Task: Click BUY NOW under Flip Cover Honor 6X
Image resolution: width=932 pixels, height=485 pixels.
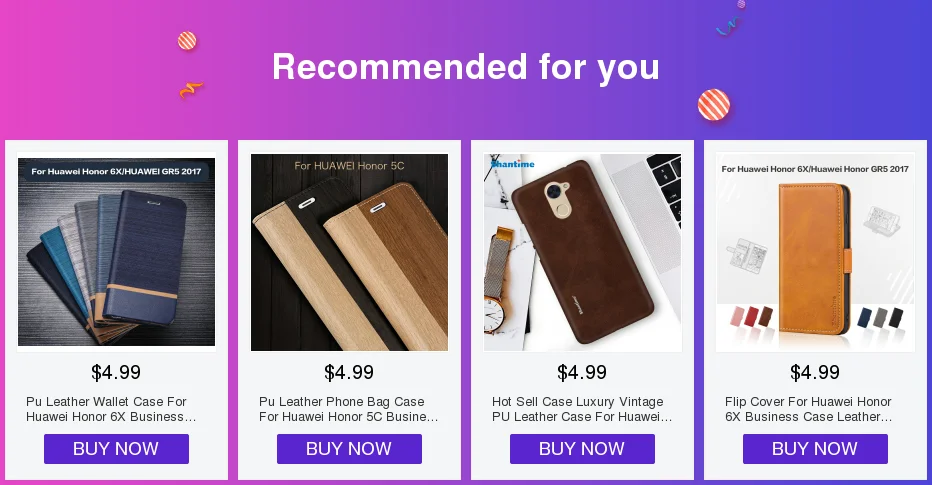Action: point(816,449)
